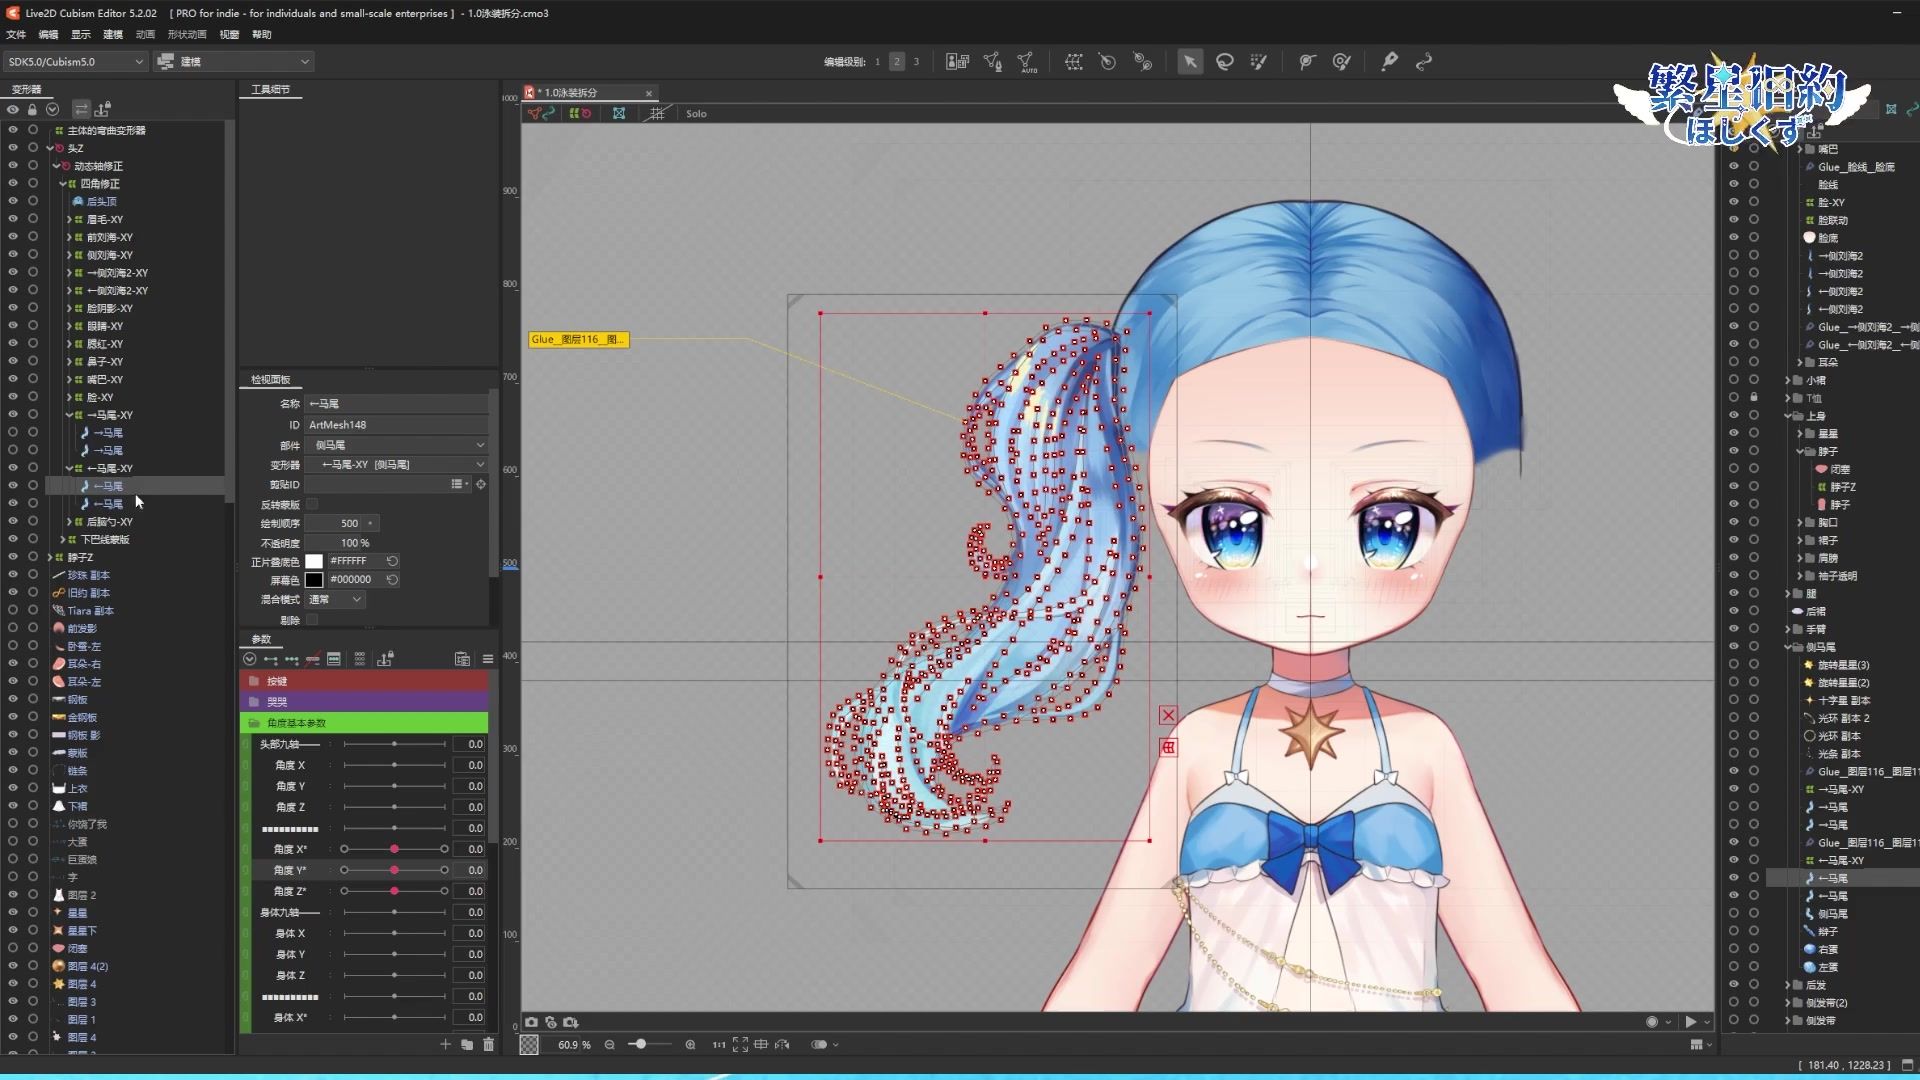Viewport: 1920px width, 1080px height.
Task: Select the arrow selection tool in top toolbar
Action: (1190, 62)
